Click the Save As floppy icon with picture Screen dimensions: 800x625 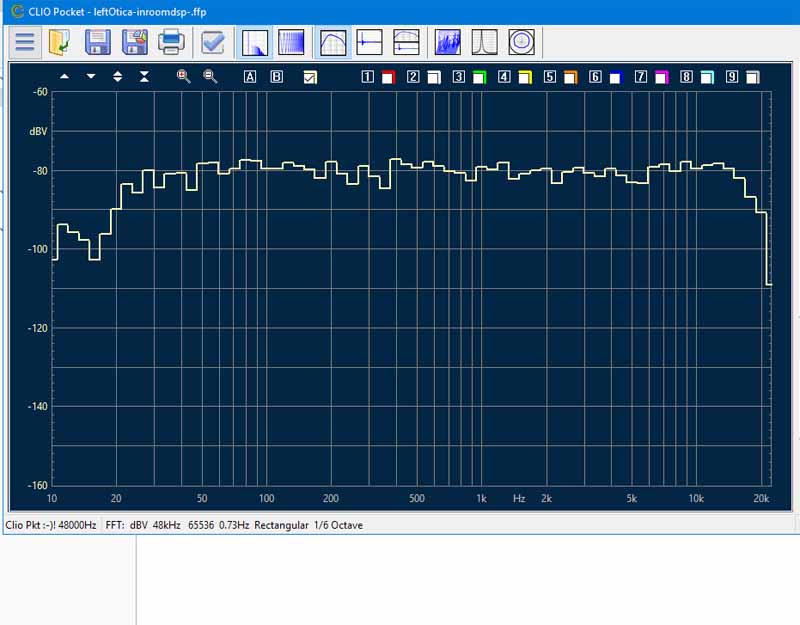(135, 42)
